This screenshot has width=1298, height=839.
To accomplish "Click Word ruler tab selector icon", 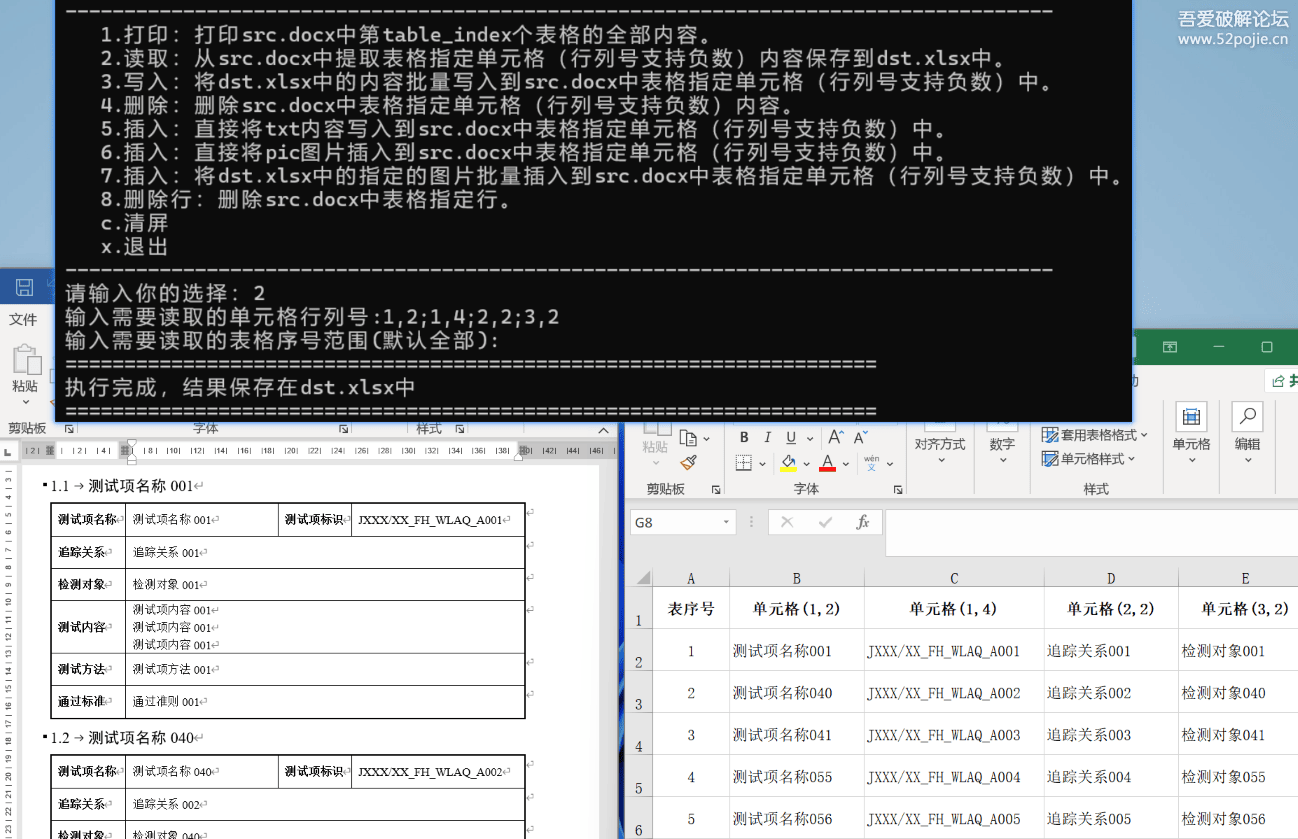I will point(9,451).
